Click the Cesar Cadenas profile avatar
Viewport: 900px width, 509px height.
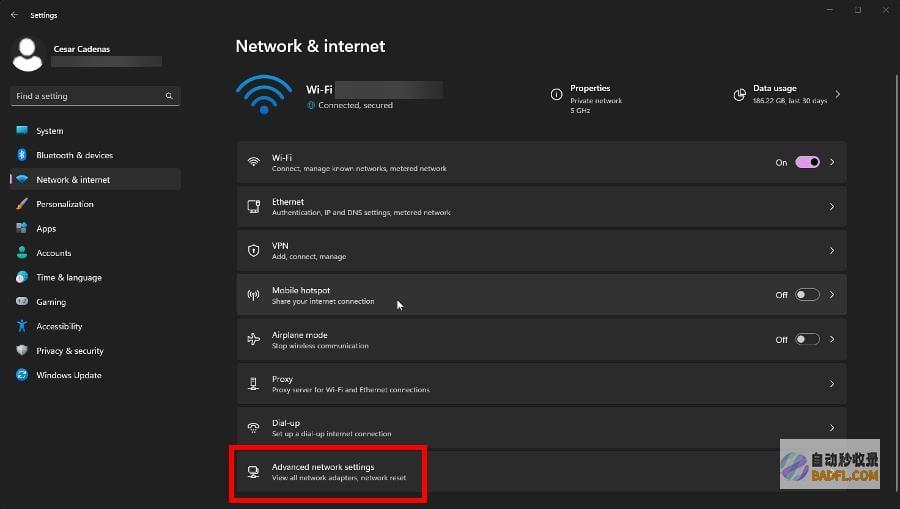tap(28, 54)
